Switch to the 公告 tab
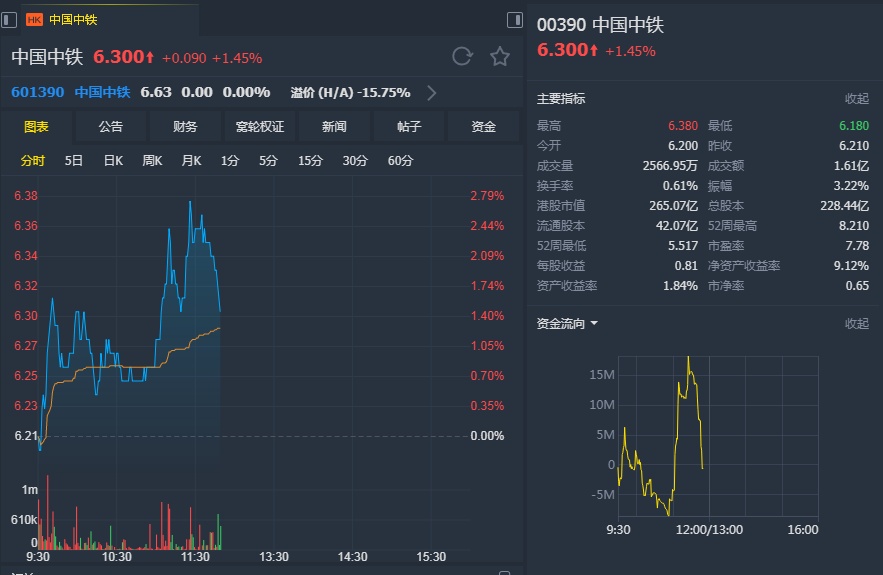 pyautogui.click(x=111, y=127)
